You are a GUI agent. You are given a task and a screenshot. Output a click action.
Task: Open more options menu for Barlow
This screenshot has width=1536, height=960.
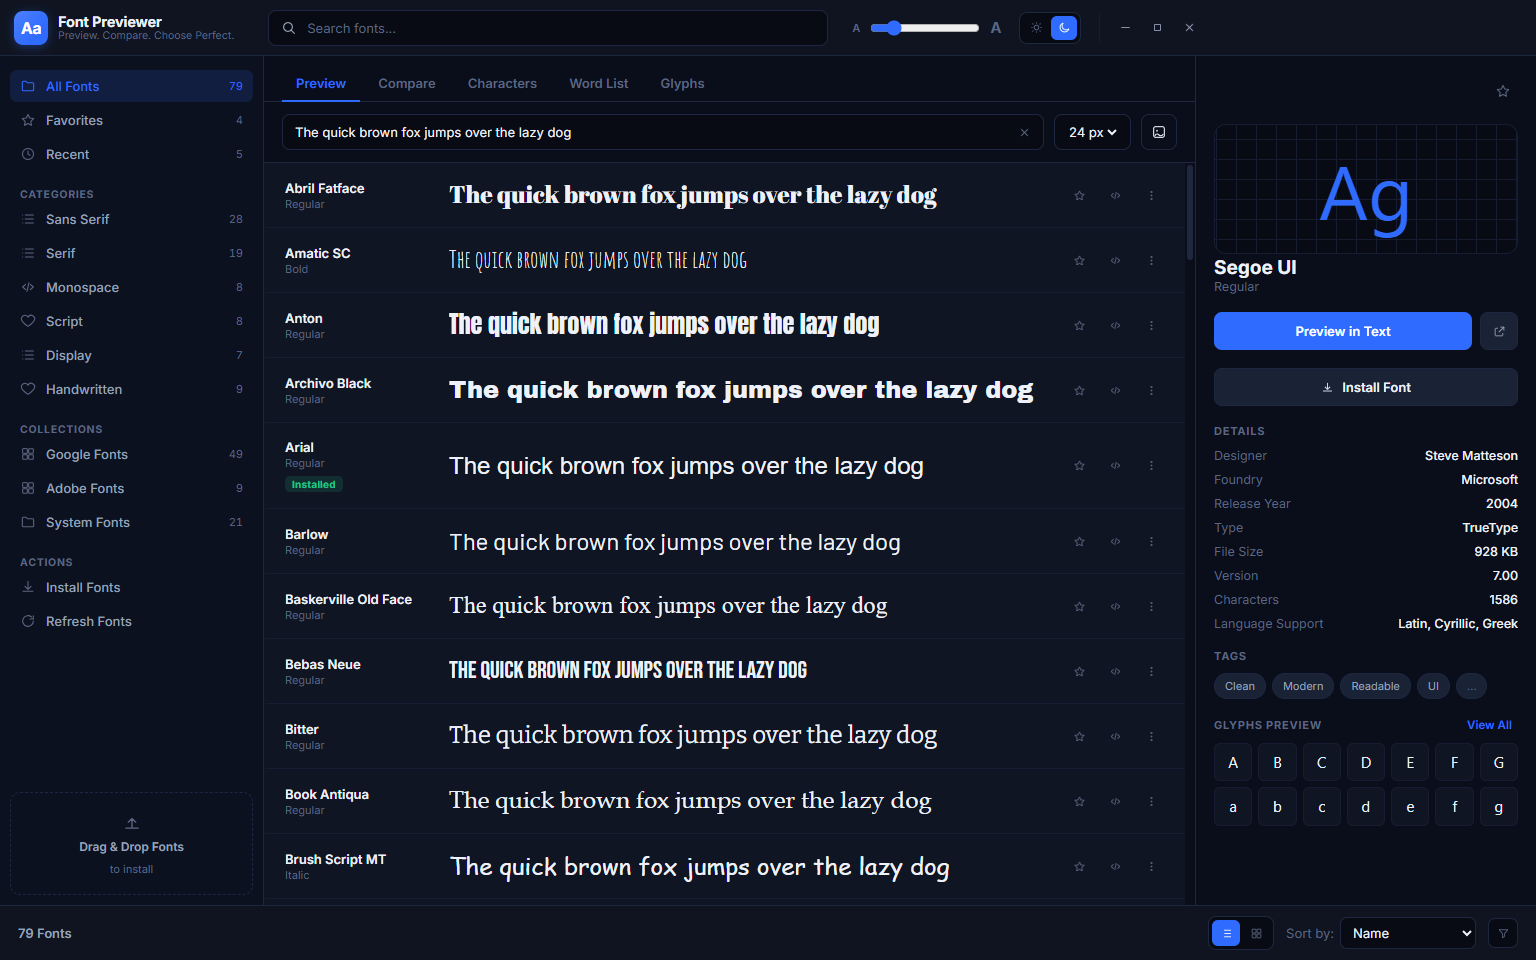coord(1151,542)
